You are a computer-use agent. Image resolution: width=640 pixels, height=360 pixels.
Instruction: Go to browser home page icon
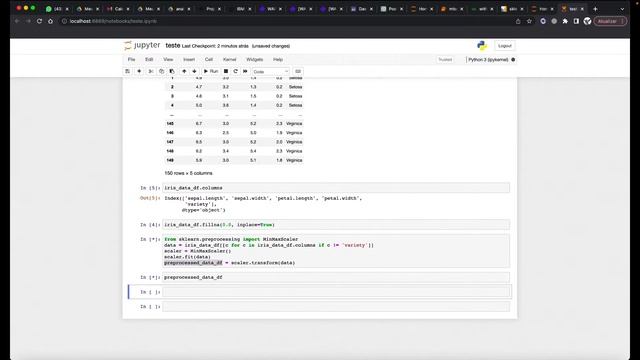click(x=51, y=21)
